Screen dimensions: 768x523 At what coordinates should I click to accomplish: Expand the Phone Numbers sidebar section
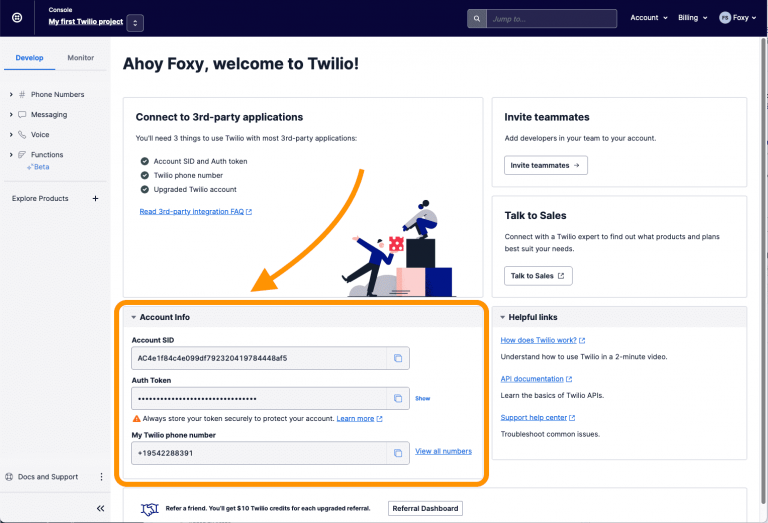11,95
